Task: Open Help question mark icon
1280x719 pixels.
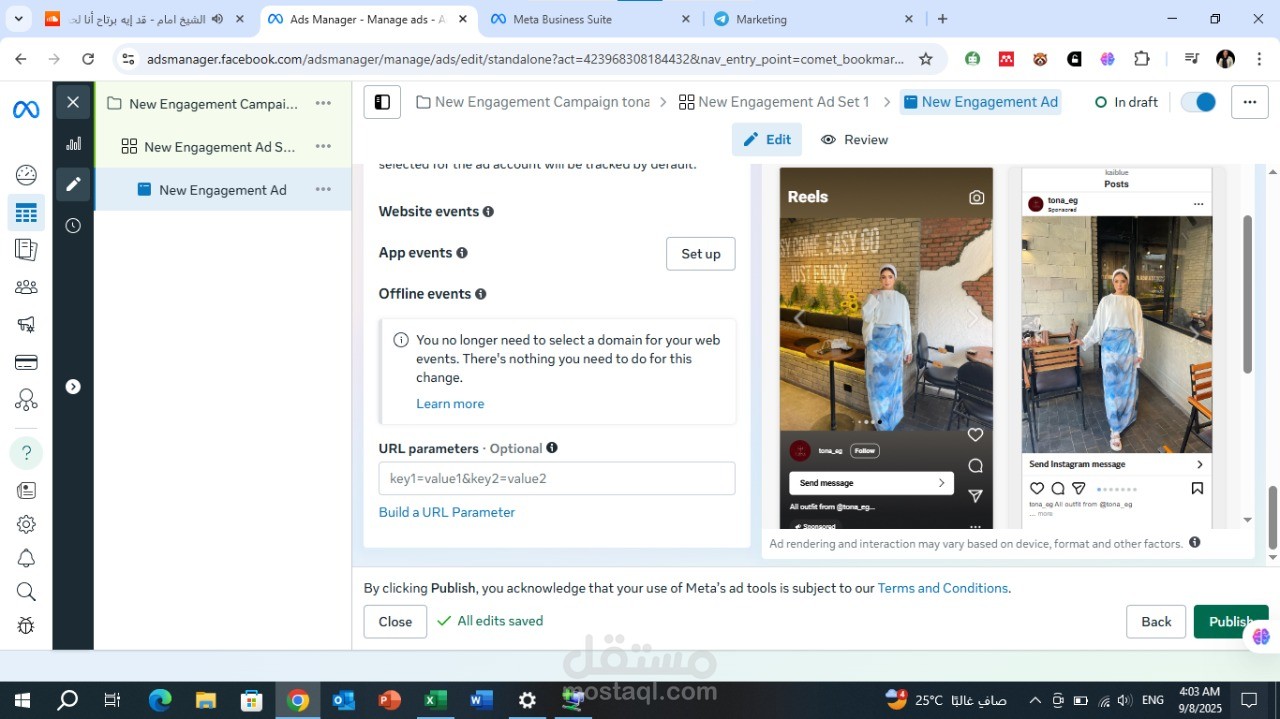Action: (x=26, y=453)
